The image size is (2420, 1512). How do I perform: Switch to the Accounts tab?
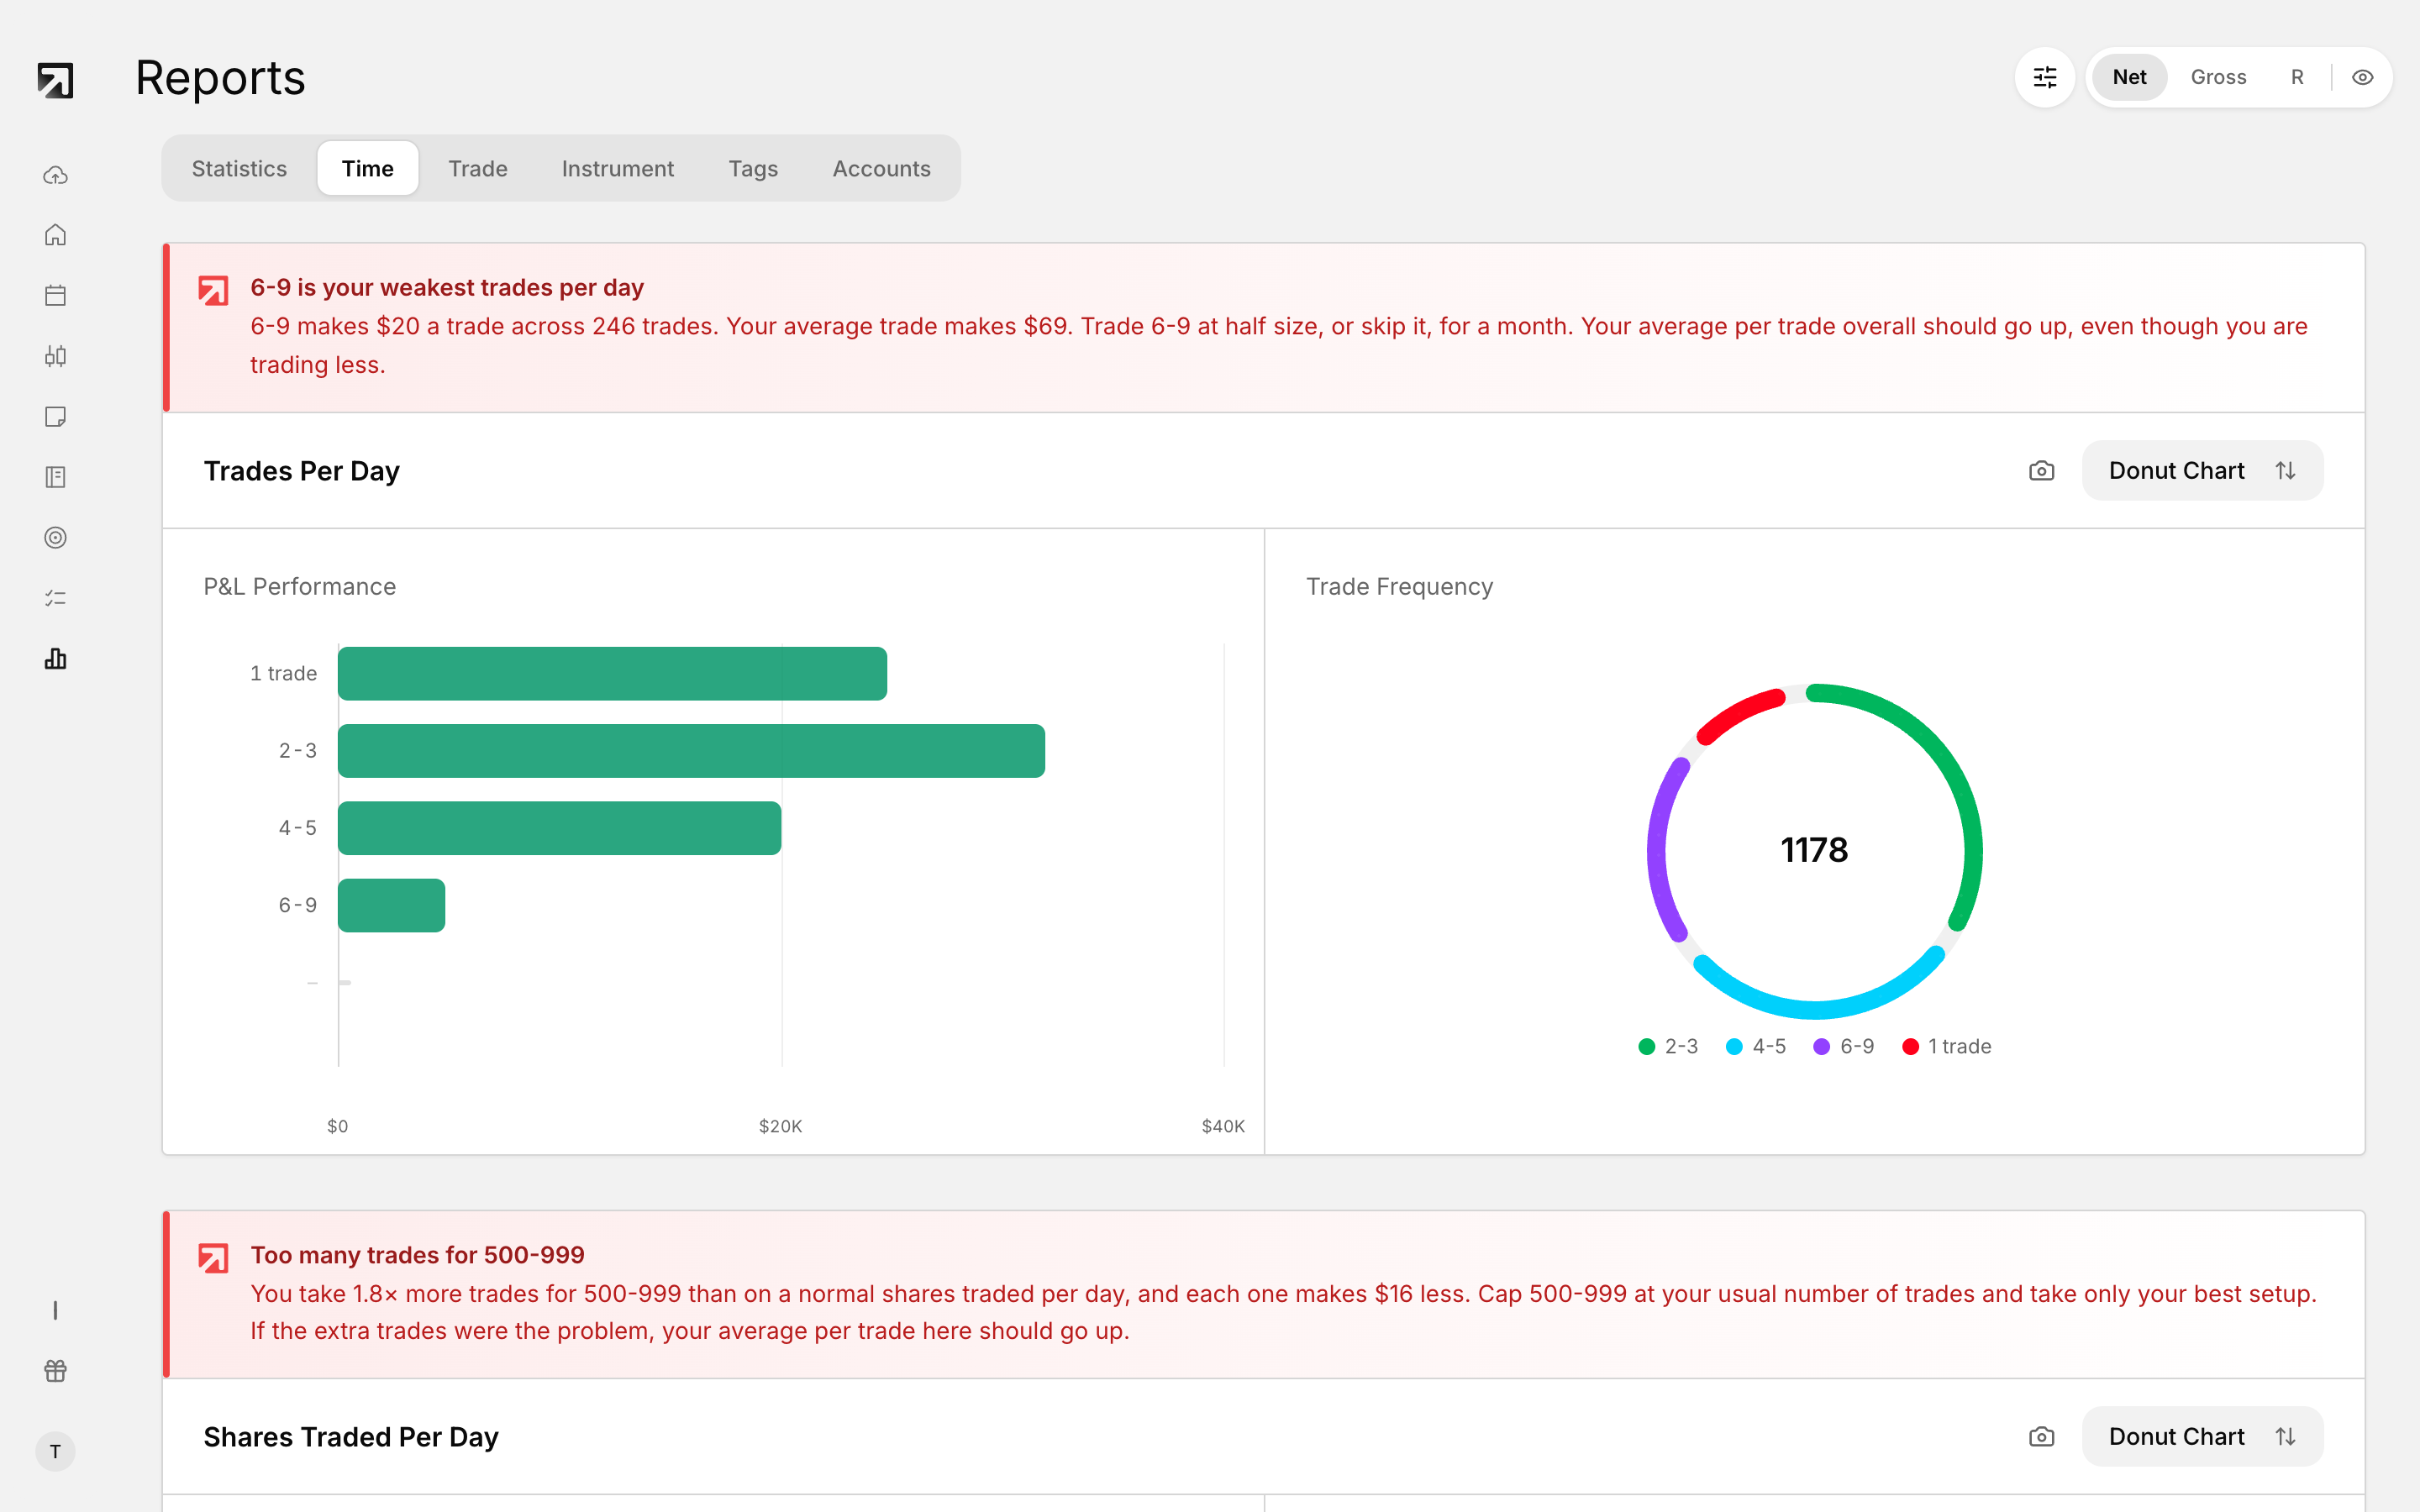(881, 168)
